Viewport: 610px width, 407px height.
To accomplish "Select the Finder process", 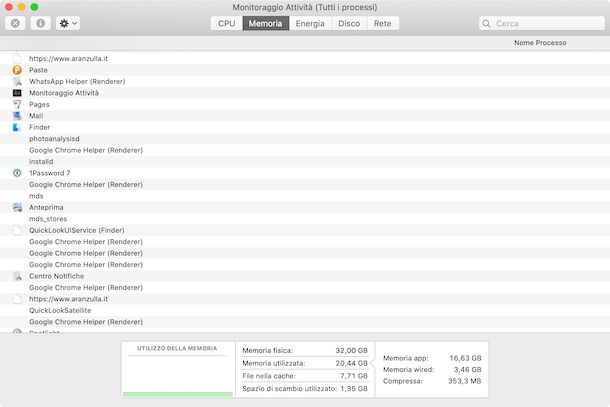I will [x=305, y=127].
